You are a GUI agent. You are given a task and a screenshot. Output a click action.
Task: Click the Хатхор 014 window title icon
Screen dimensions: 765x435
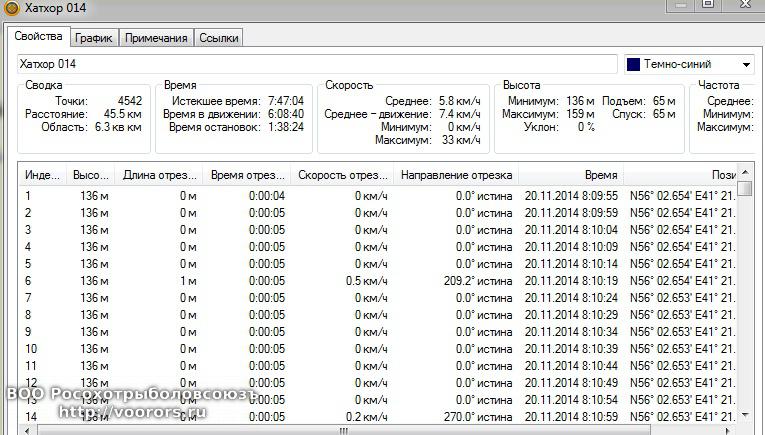pyautogui.click(x=11, y=8)
